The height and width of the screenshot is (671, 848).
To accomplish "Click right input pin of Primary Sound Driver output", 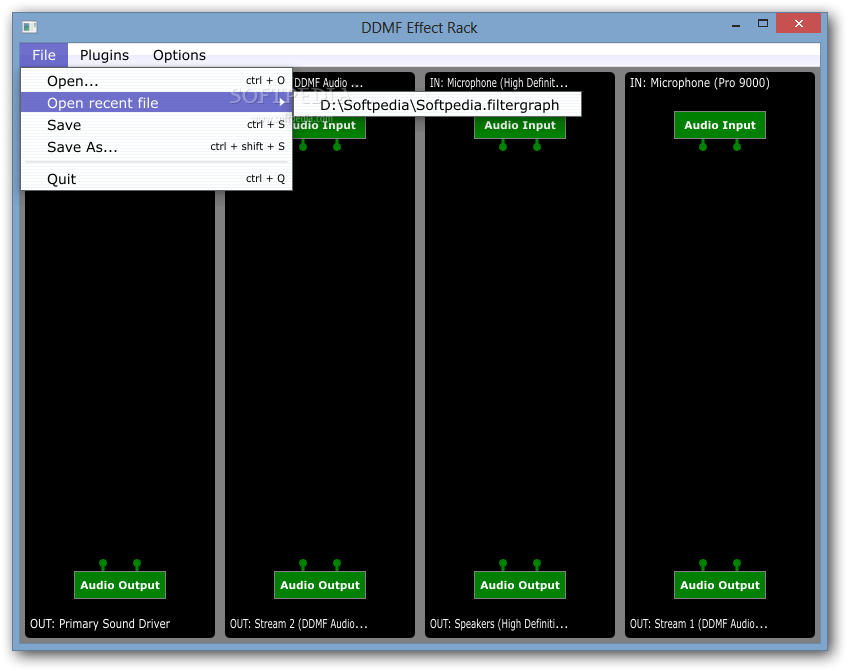I will [137, 565].
